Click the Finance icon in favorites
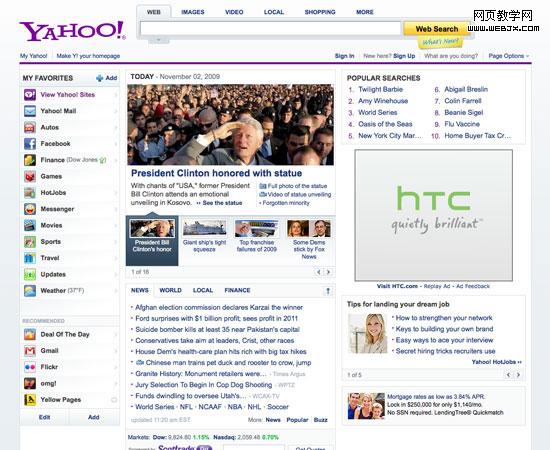The height and width of the screenshot is (450, 550). coord(30,160)
